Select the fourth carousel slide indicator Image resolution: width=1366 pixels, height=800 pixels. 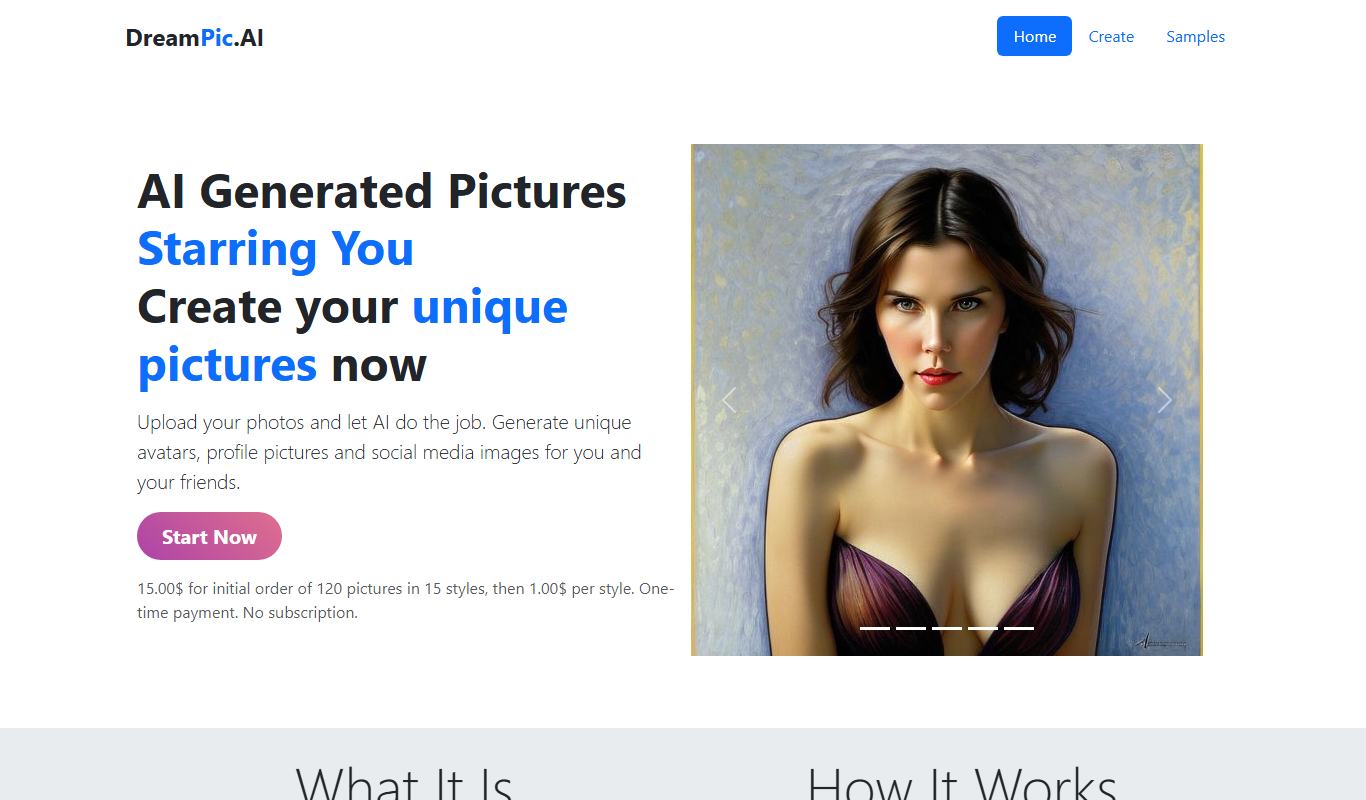click(x=983, y=628)
